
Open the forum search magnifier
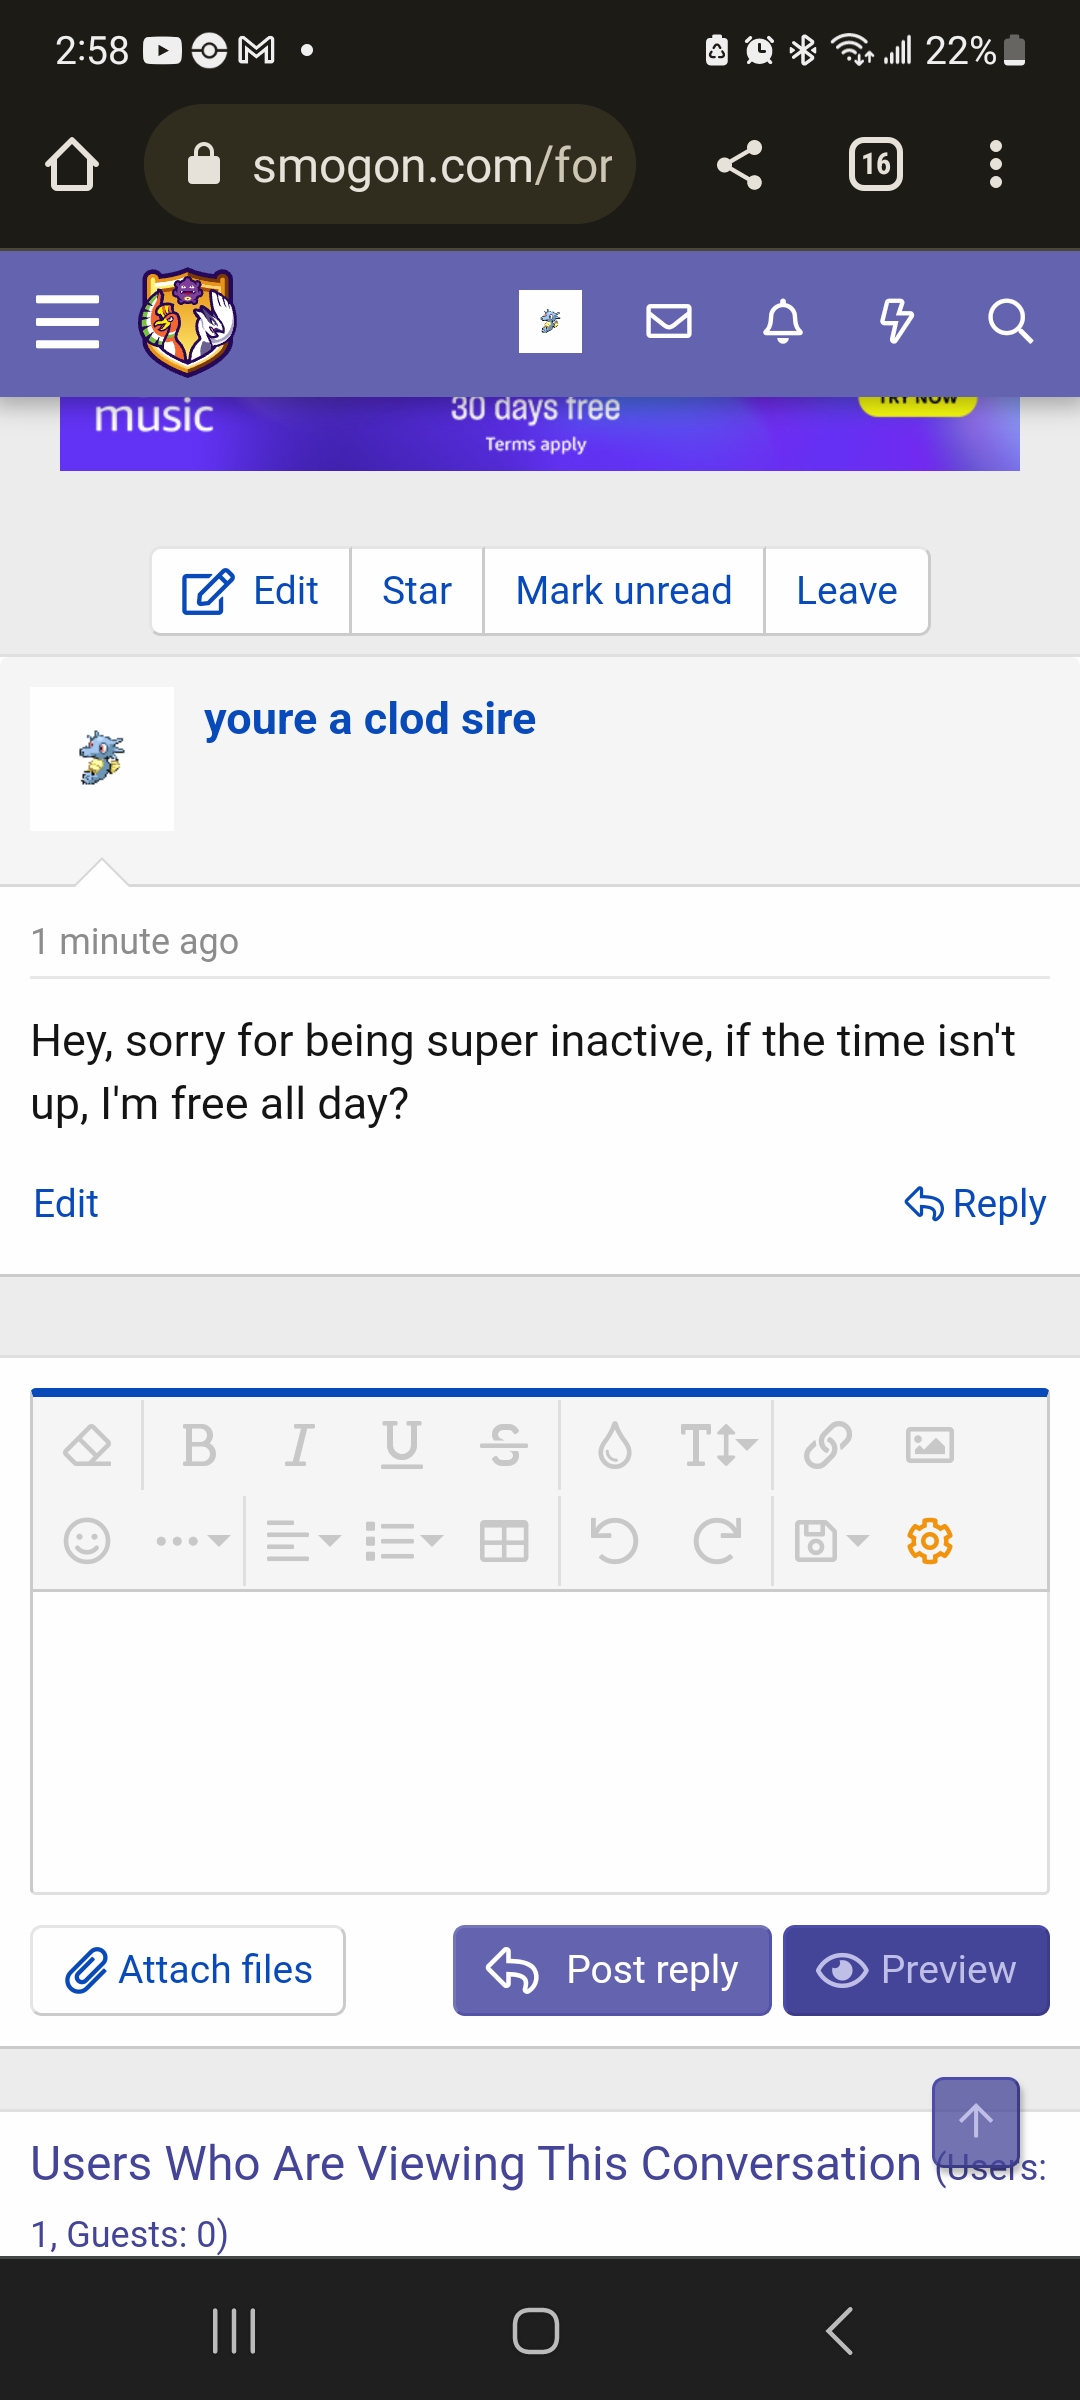coord(1010,322)
